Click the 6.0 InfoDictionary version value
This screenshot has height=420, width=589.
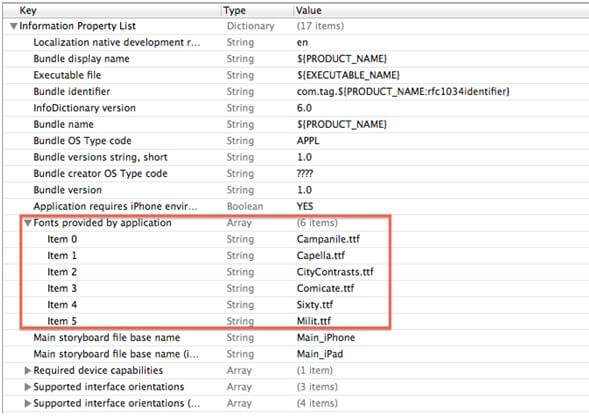pyautogui.click(x=304, y=108)
